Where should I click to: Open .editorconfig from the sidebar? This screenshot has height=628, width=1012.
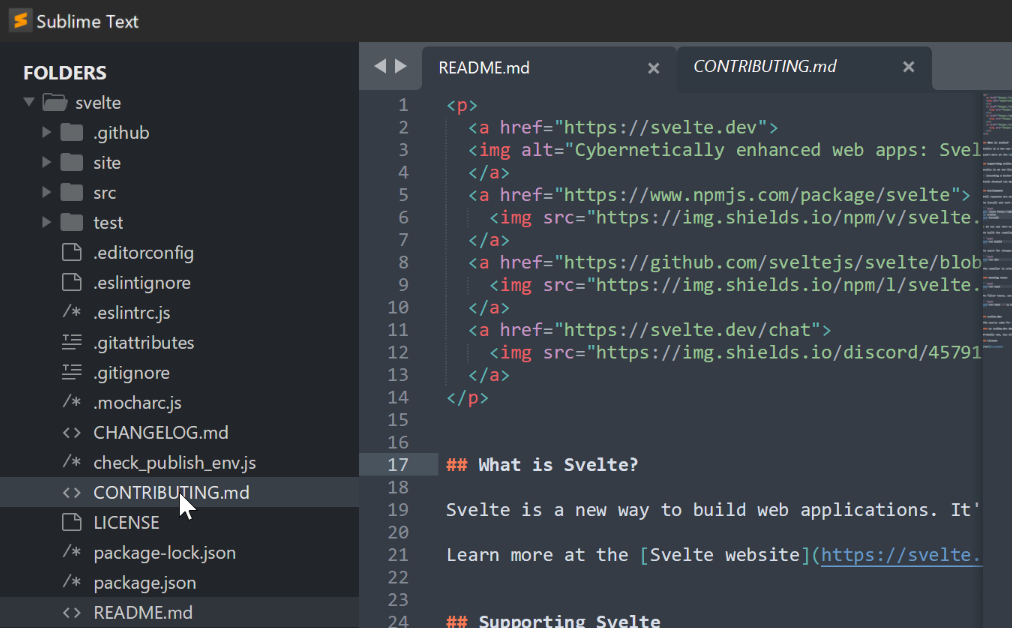143,252
